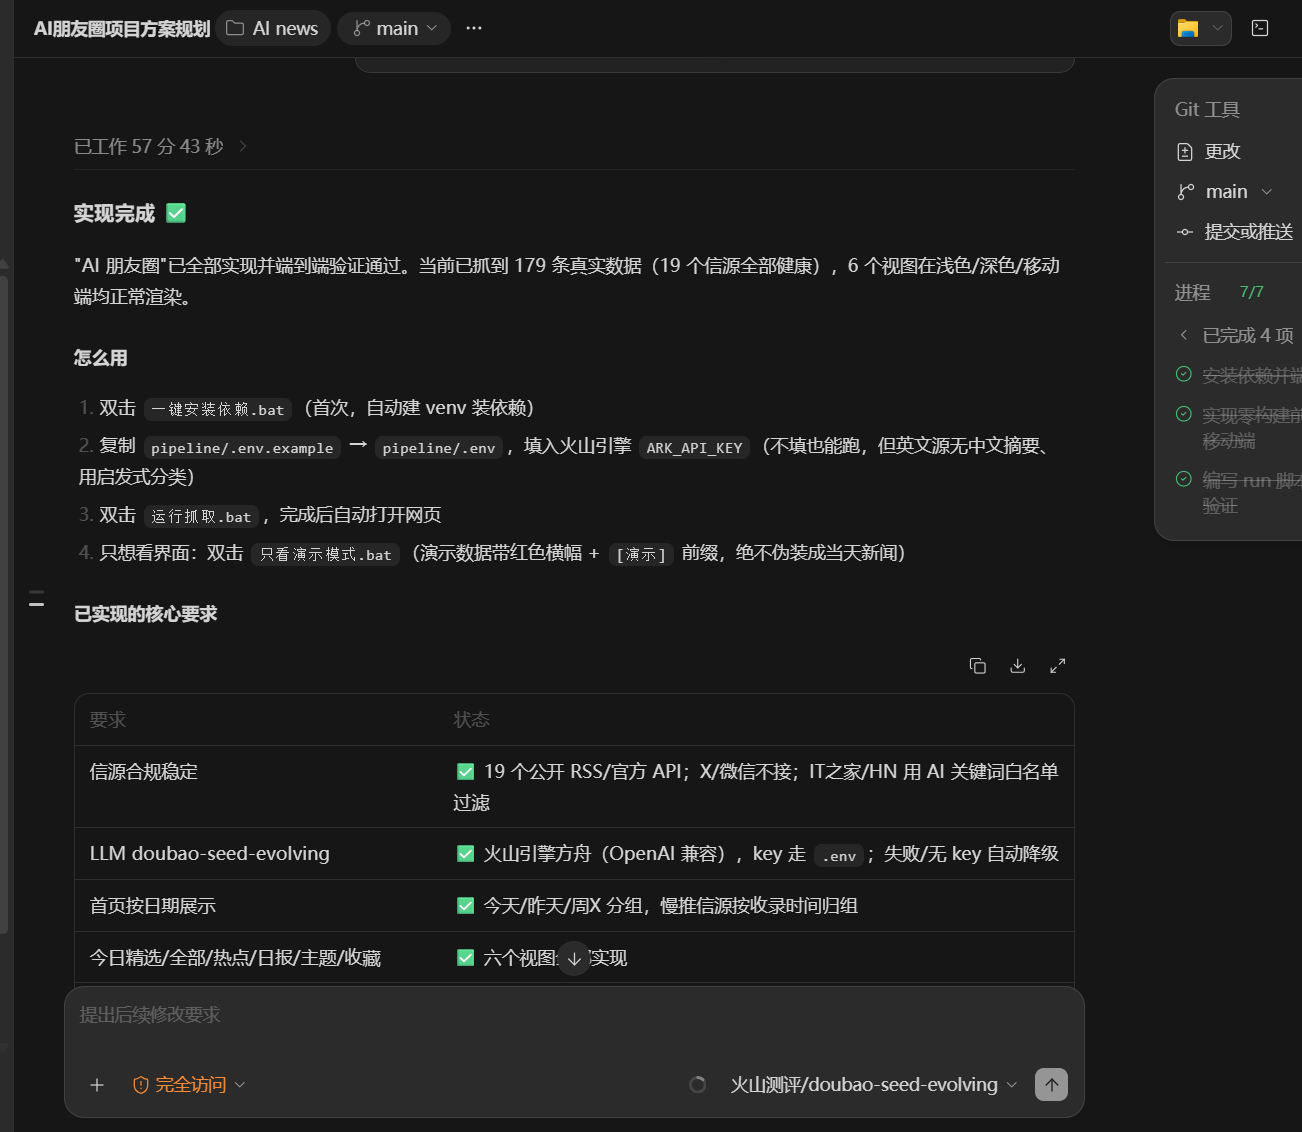Click the file explorer open-in icon
1302x1132 pixels.
1188,28
